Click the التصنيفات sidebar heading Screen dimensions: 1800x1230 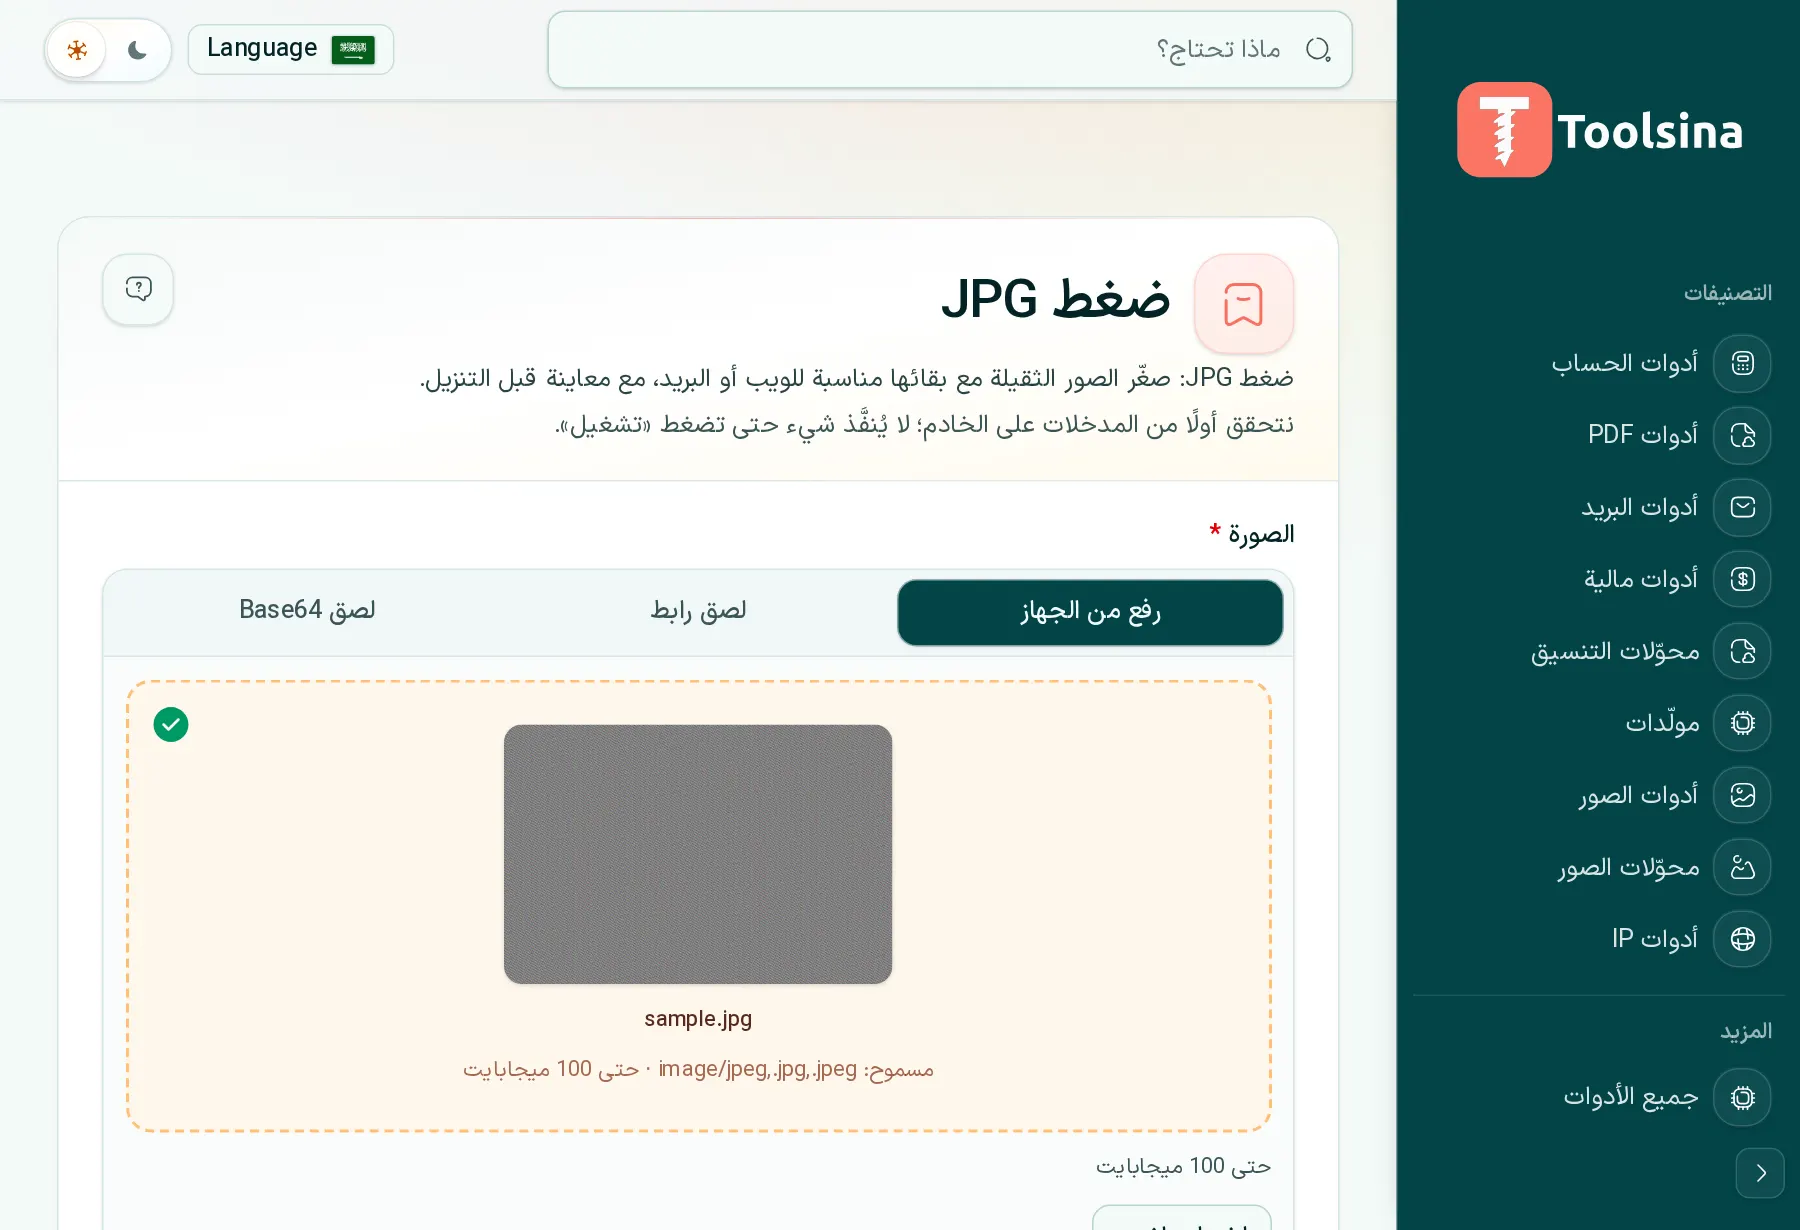point(1728,293)
